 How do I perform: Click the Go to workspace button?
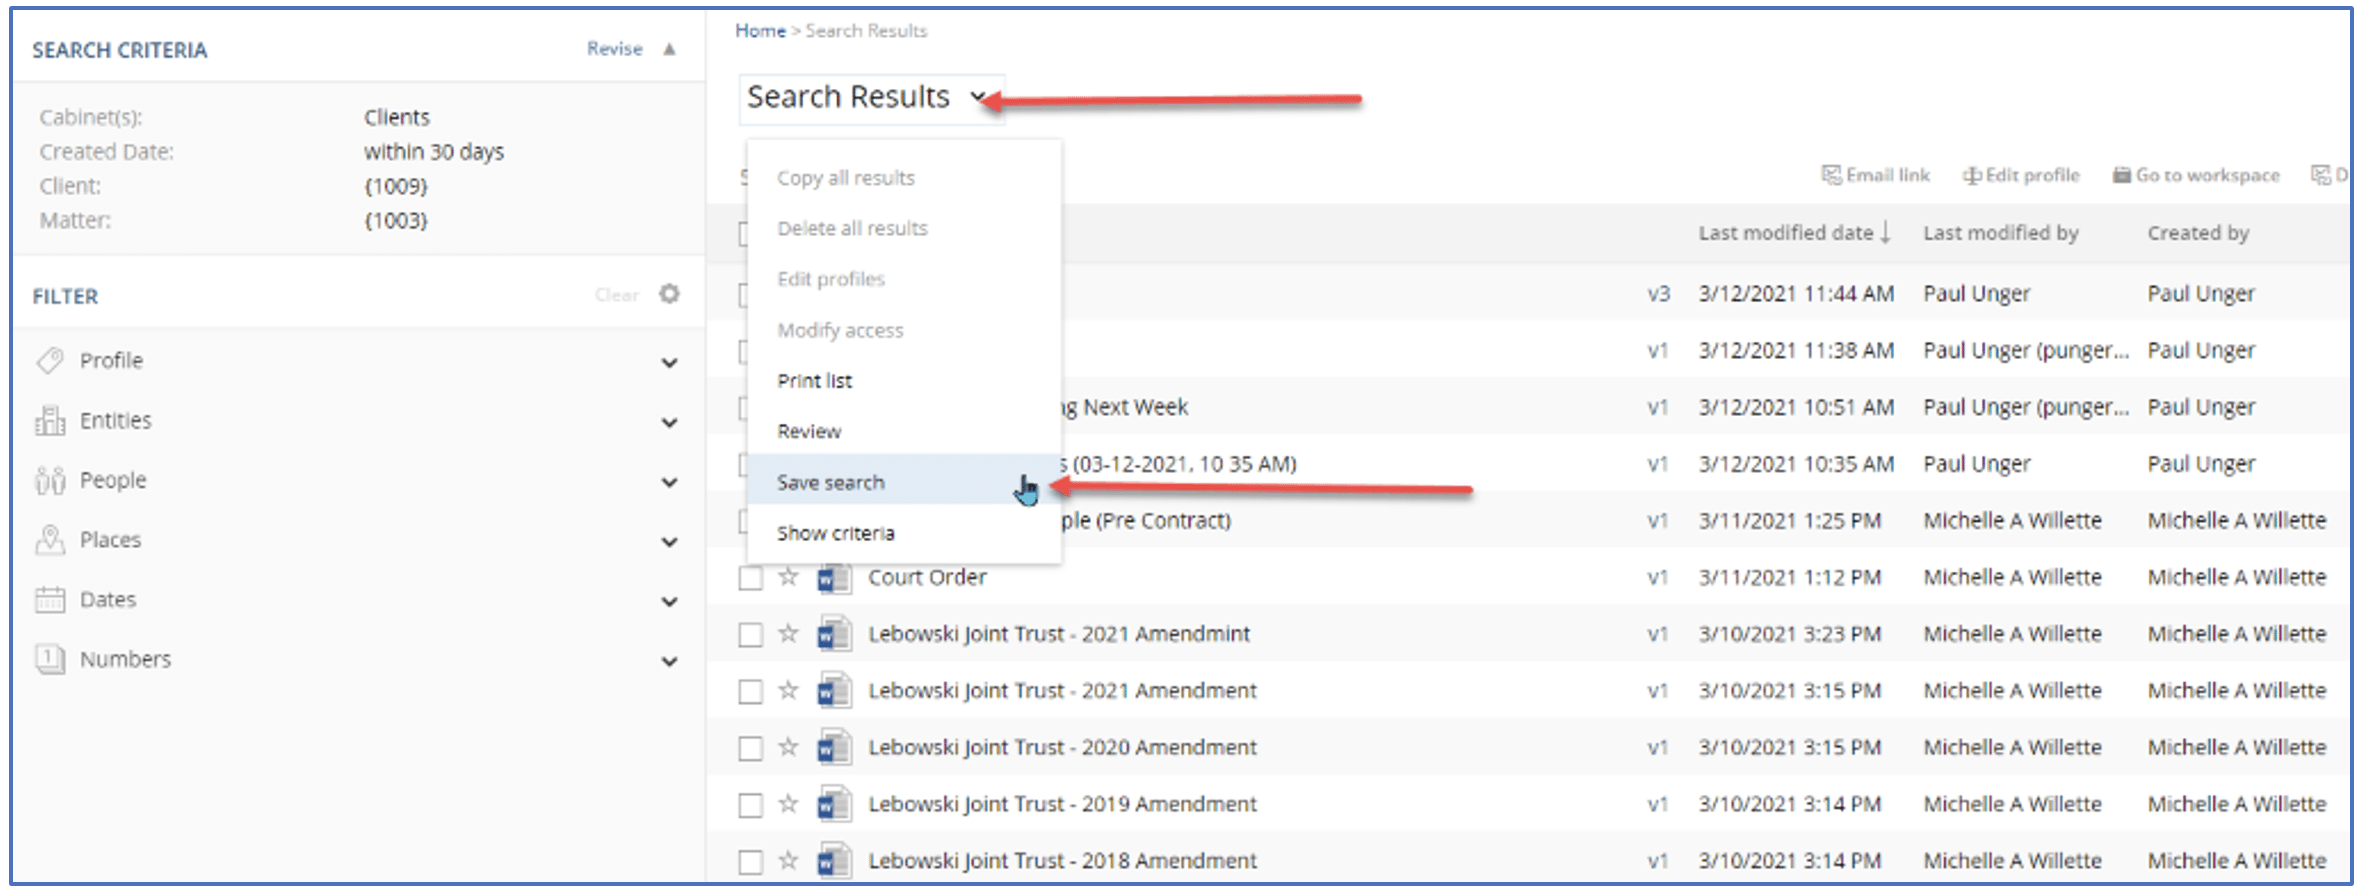point(2196,175)
